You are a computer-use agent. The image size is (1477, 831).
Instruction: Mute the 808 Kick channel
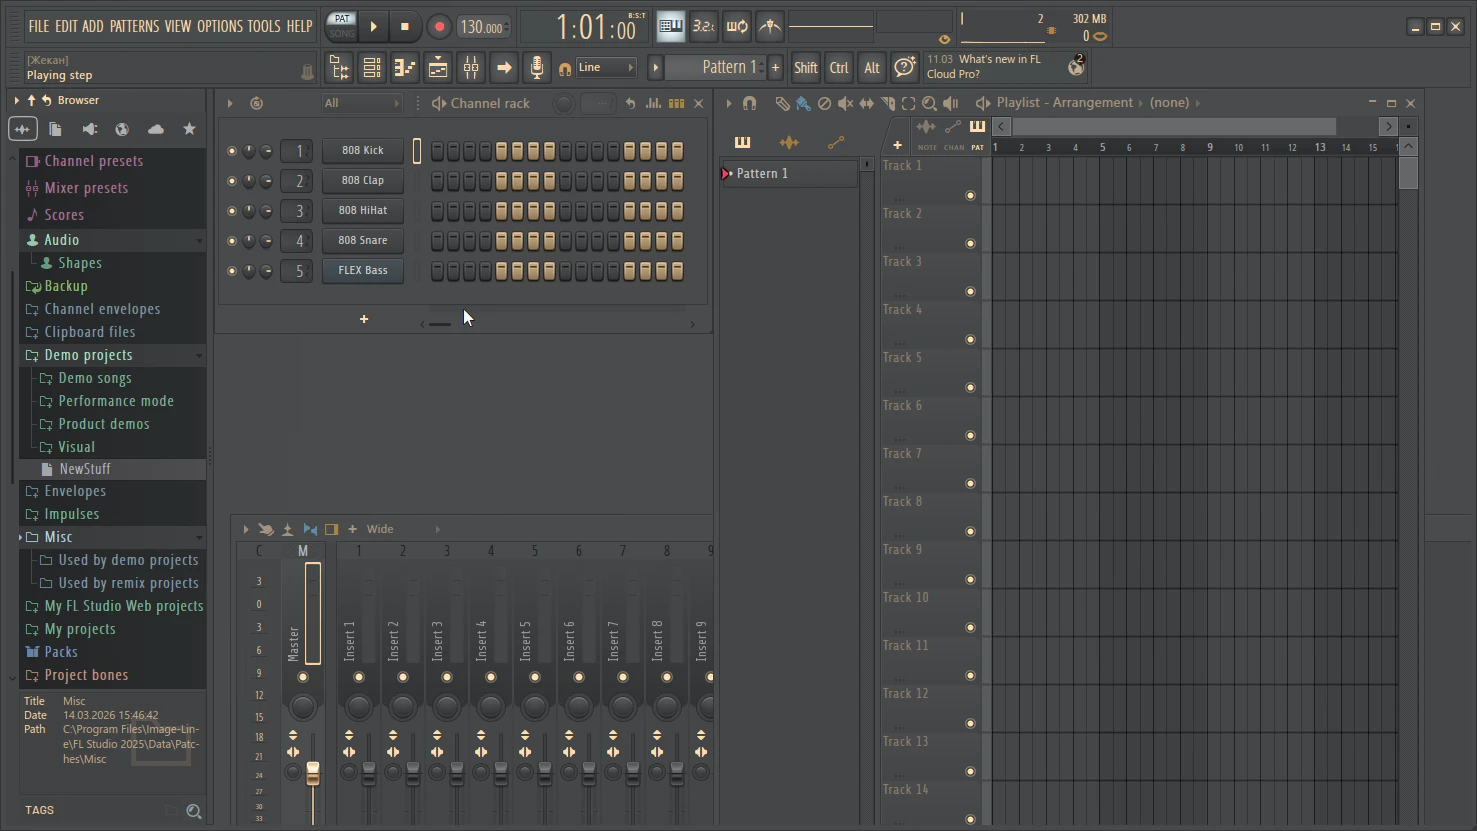pos(232,151)
